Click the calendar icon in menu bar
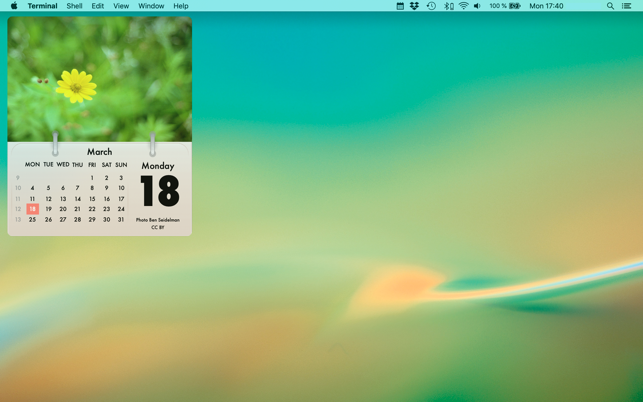Viewport: 643px width, 402px height. tap(400, 6)
